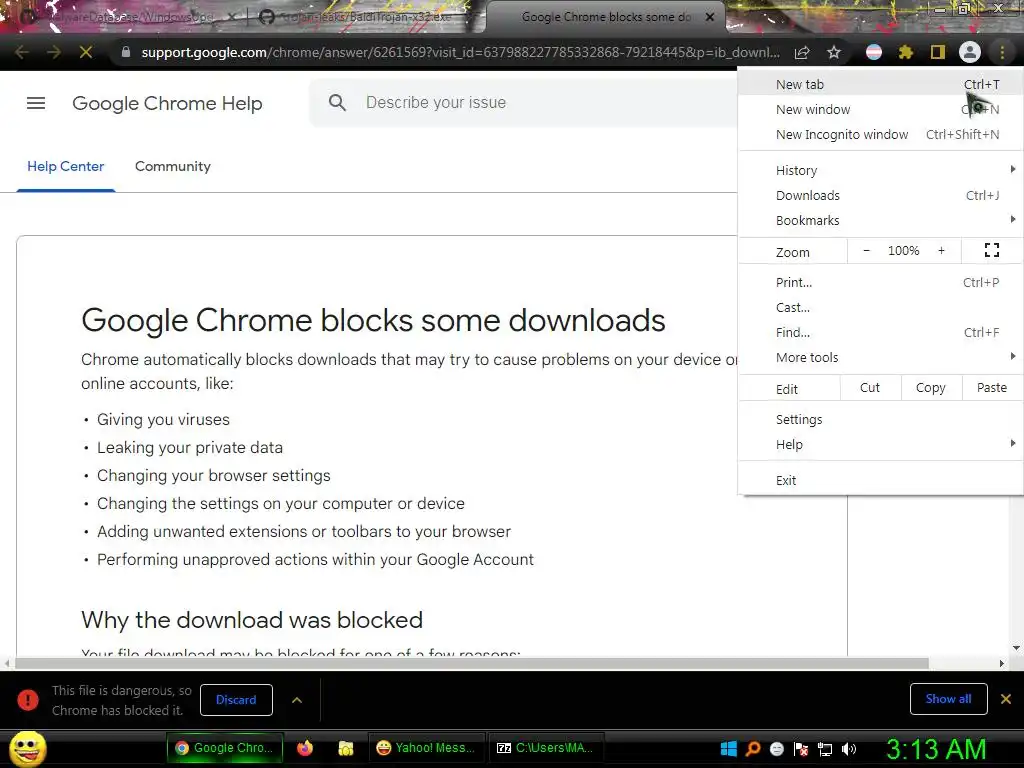
Task: Open Yahoo! Messenger from the taskbar
Action: pos(426,748)
